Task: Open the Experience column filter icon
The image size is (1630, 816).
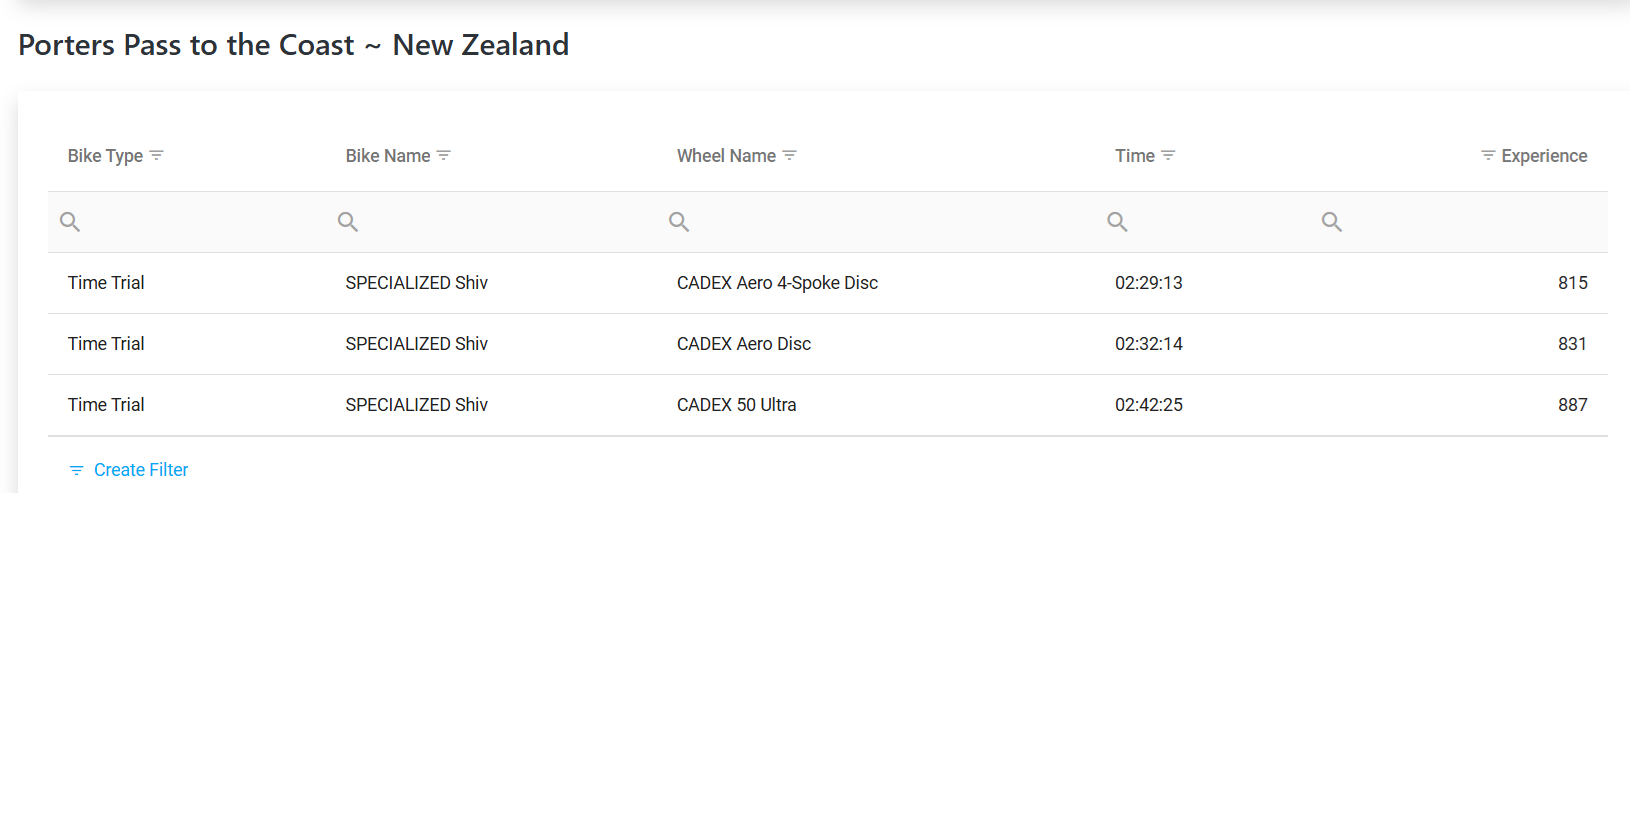Action: coord(1488,156)
